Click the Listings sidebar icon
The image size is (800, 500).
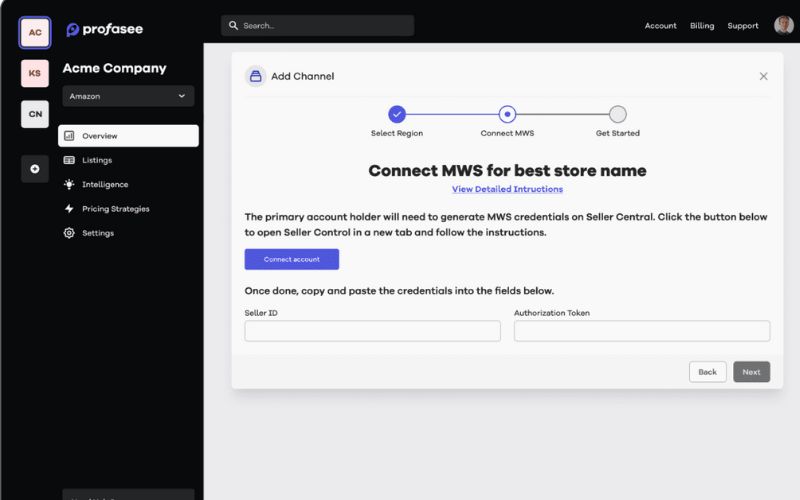69,160
